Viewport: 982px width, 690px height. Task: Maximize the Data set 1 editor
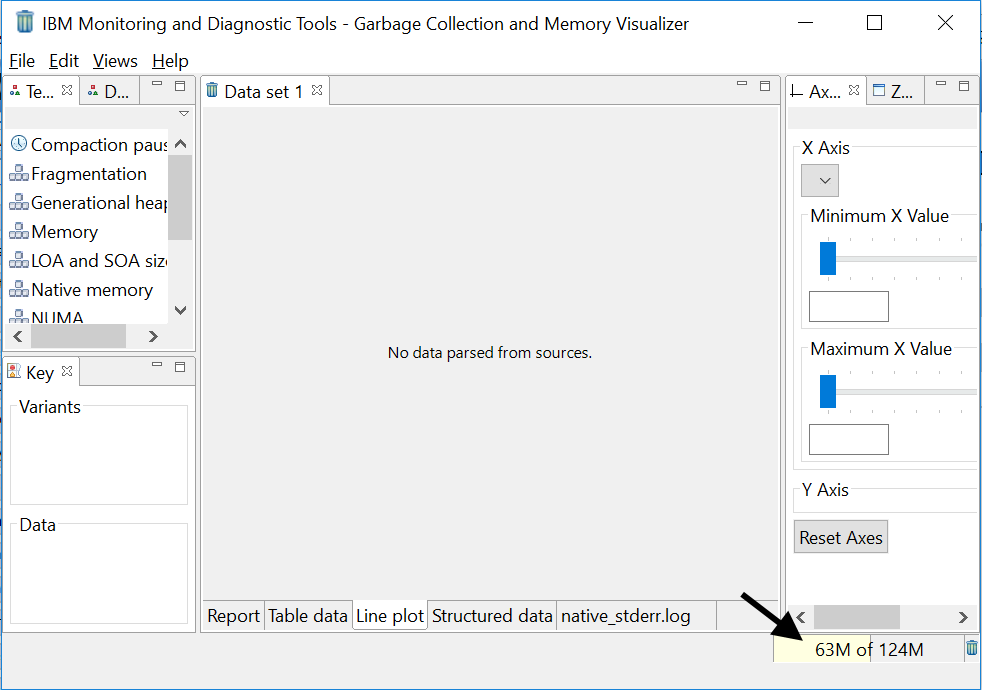click(x=765, y=86)
